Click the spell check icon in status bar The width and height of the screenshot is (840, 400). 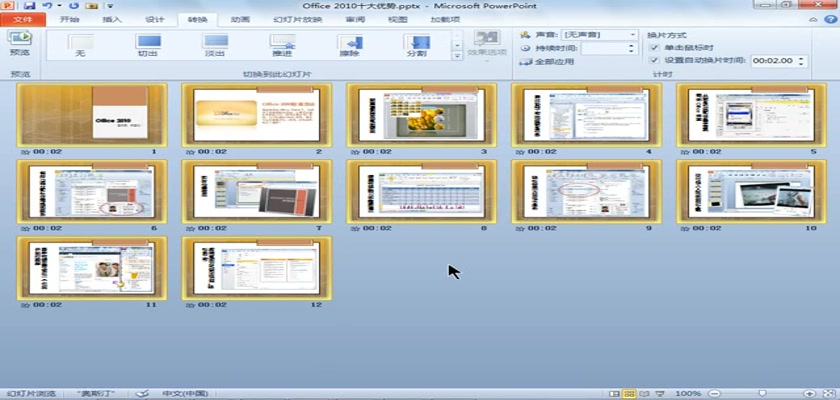click(141, 394)
